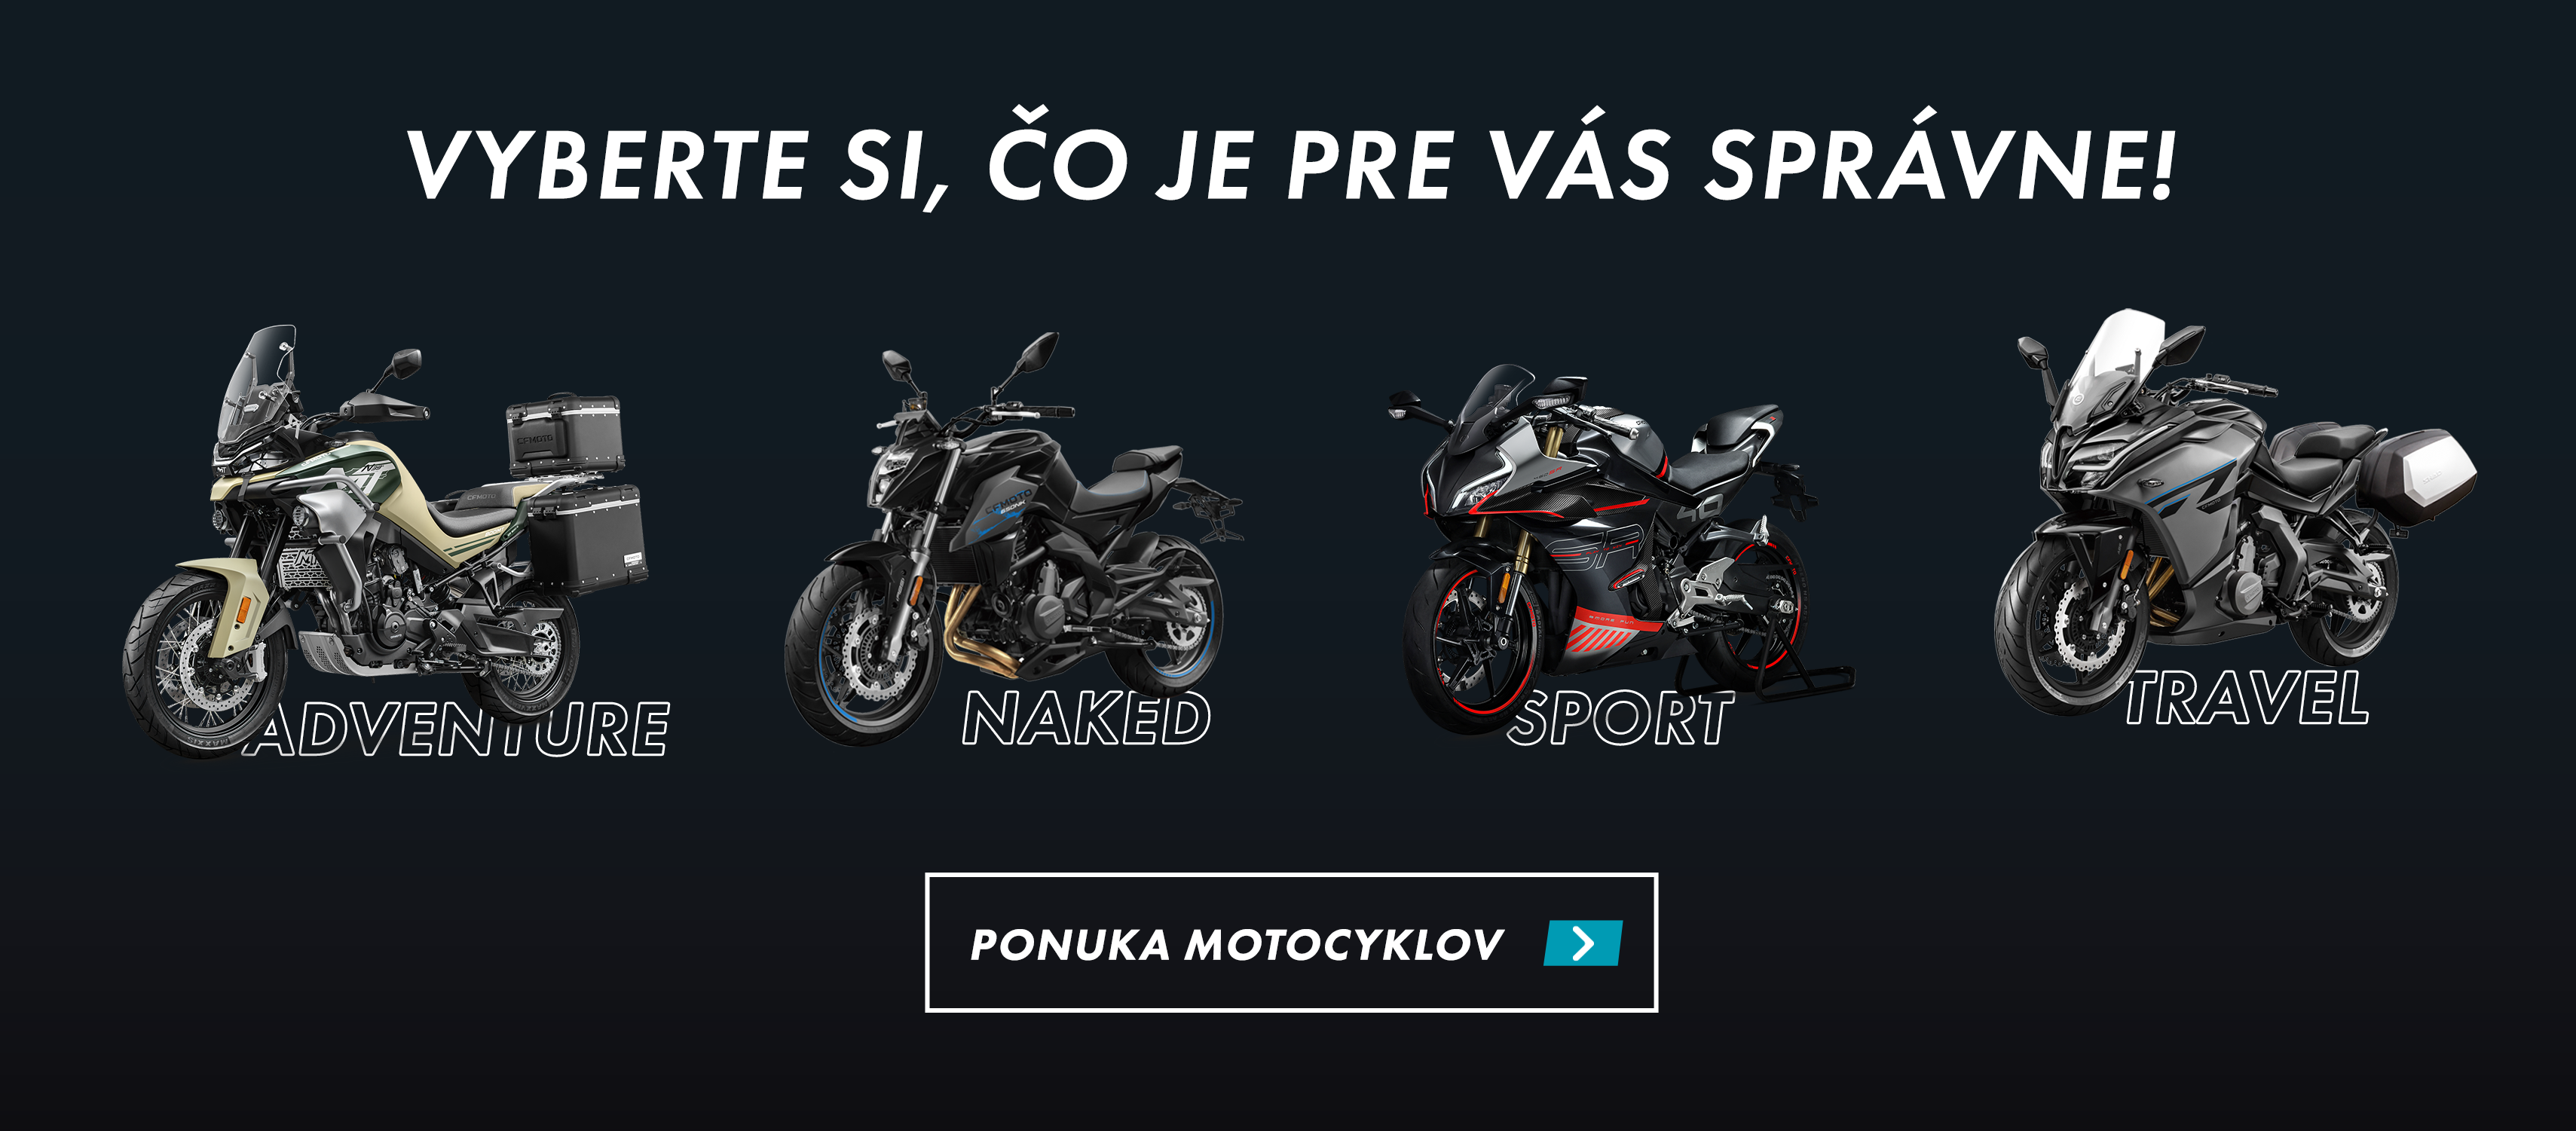
Task: Click the adventure bike's tall windscreen
Action: tap(256, 385)
